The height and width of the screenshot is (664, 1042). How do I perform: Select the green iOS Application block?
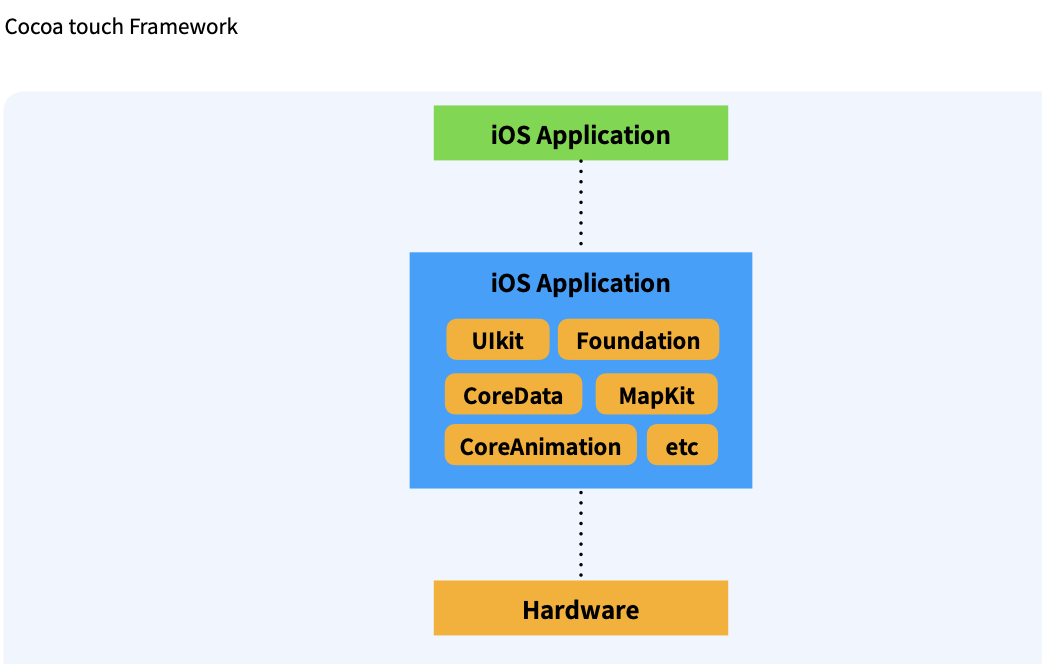click(x=580, y=132)
